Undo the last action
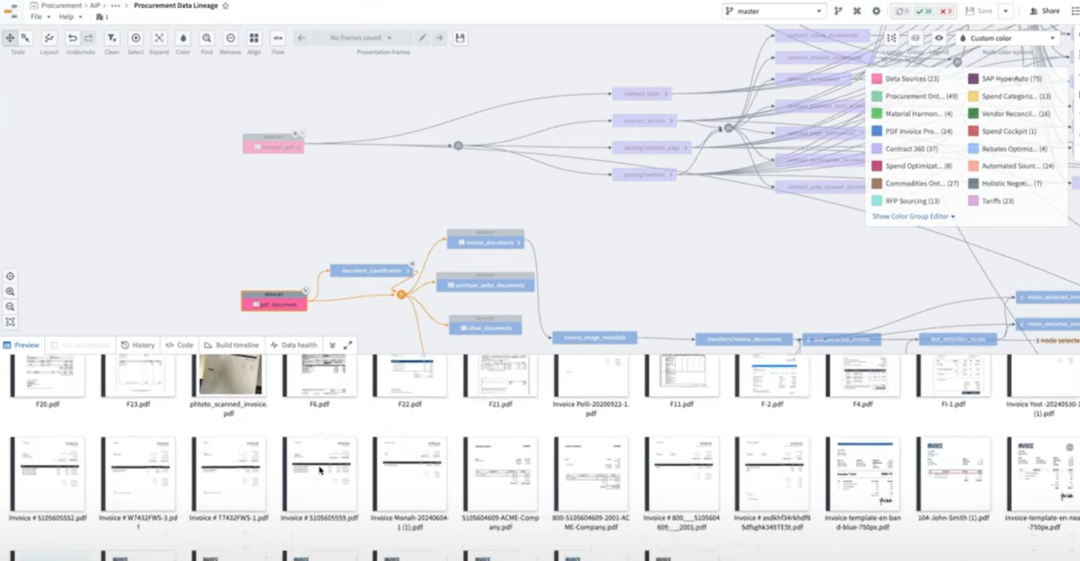Screen dimensions: 1080x561 [x=72, y=38]
